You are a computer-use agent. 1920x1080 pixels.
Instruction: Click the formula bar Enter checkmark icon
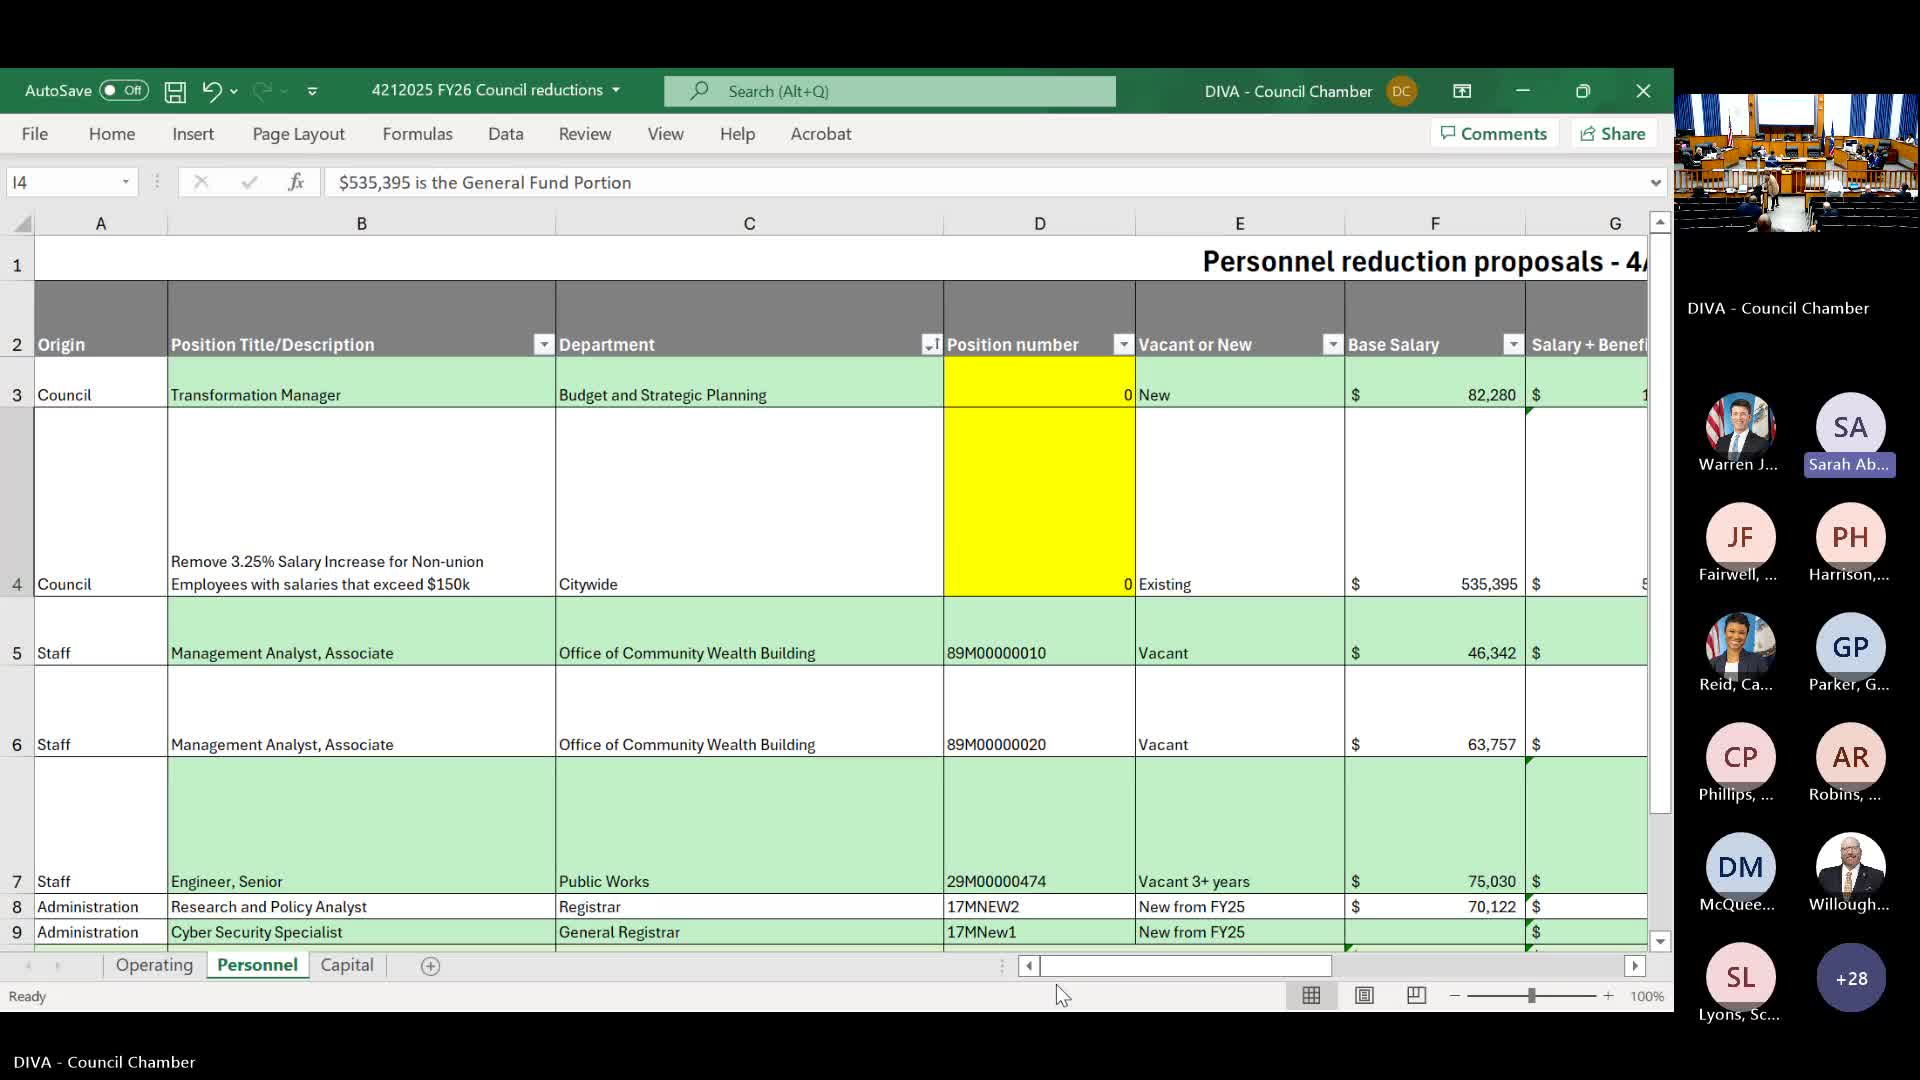click(249, 182)
